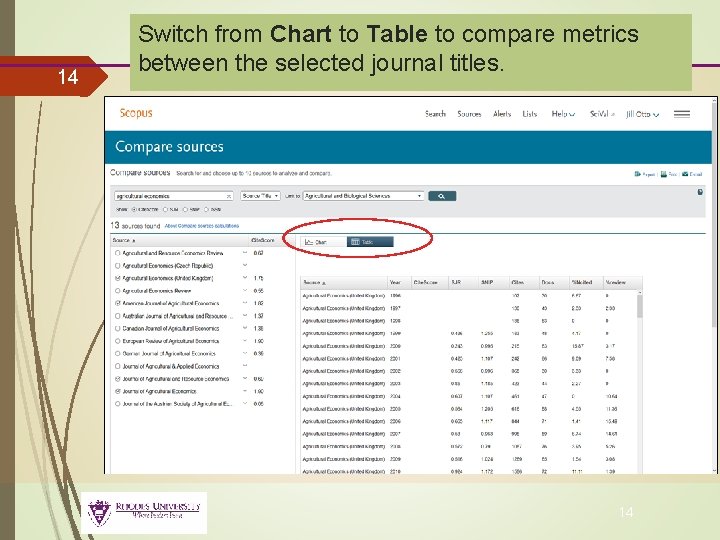
Task: Open the hamburger menu icon
Action: 681,114
